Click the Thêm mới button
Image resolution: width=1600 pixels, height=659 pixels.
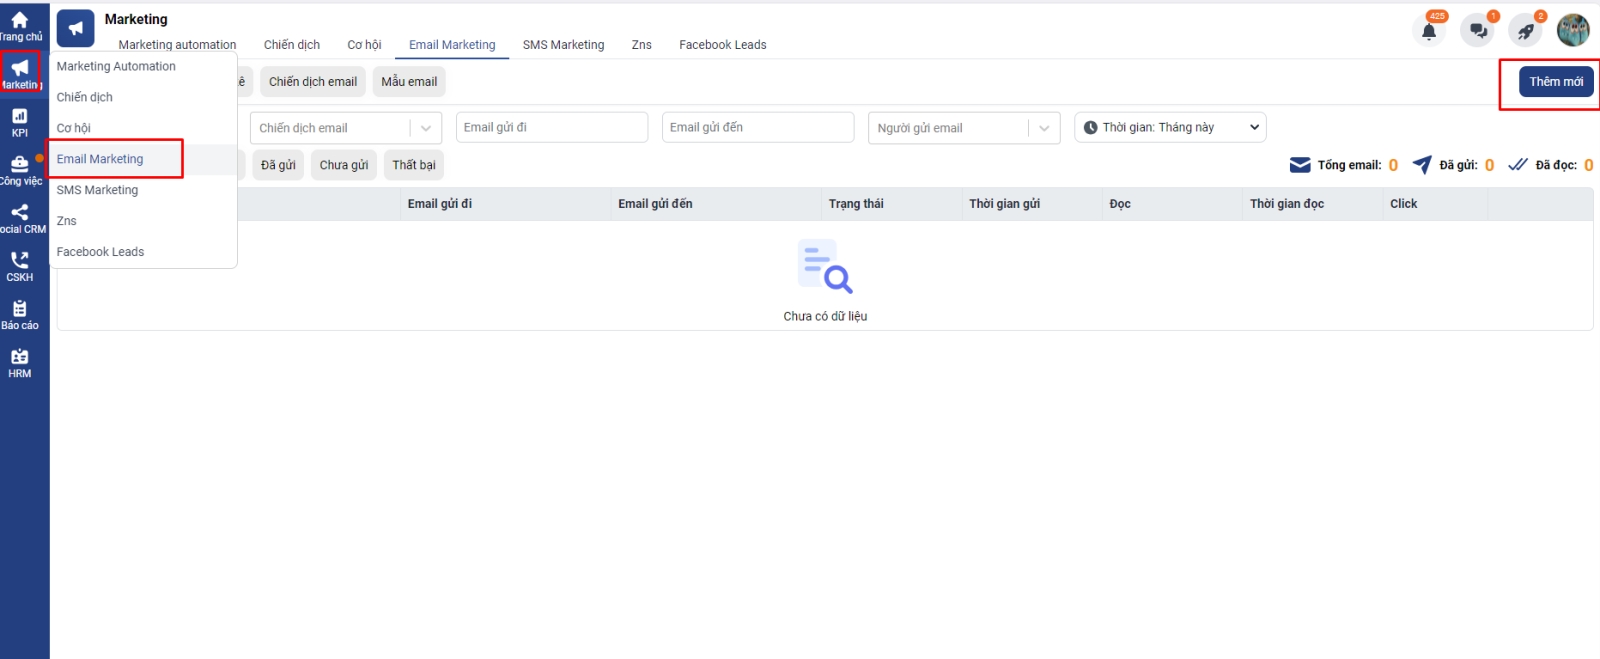pyautogui.click(x=1556, y=82)
